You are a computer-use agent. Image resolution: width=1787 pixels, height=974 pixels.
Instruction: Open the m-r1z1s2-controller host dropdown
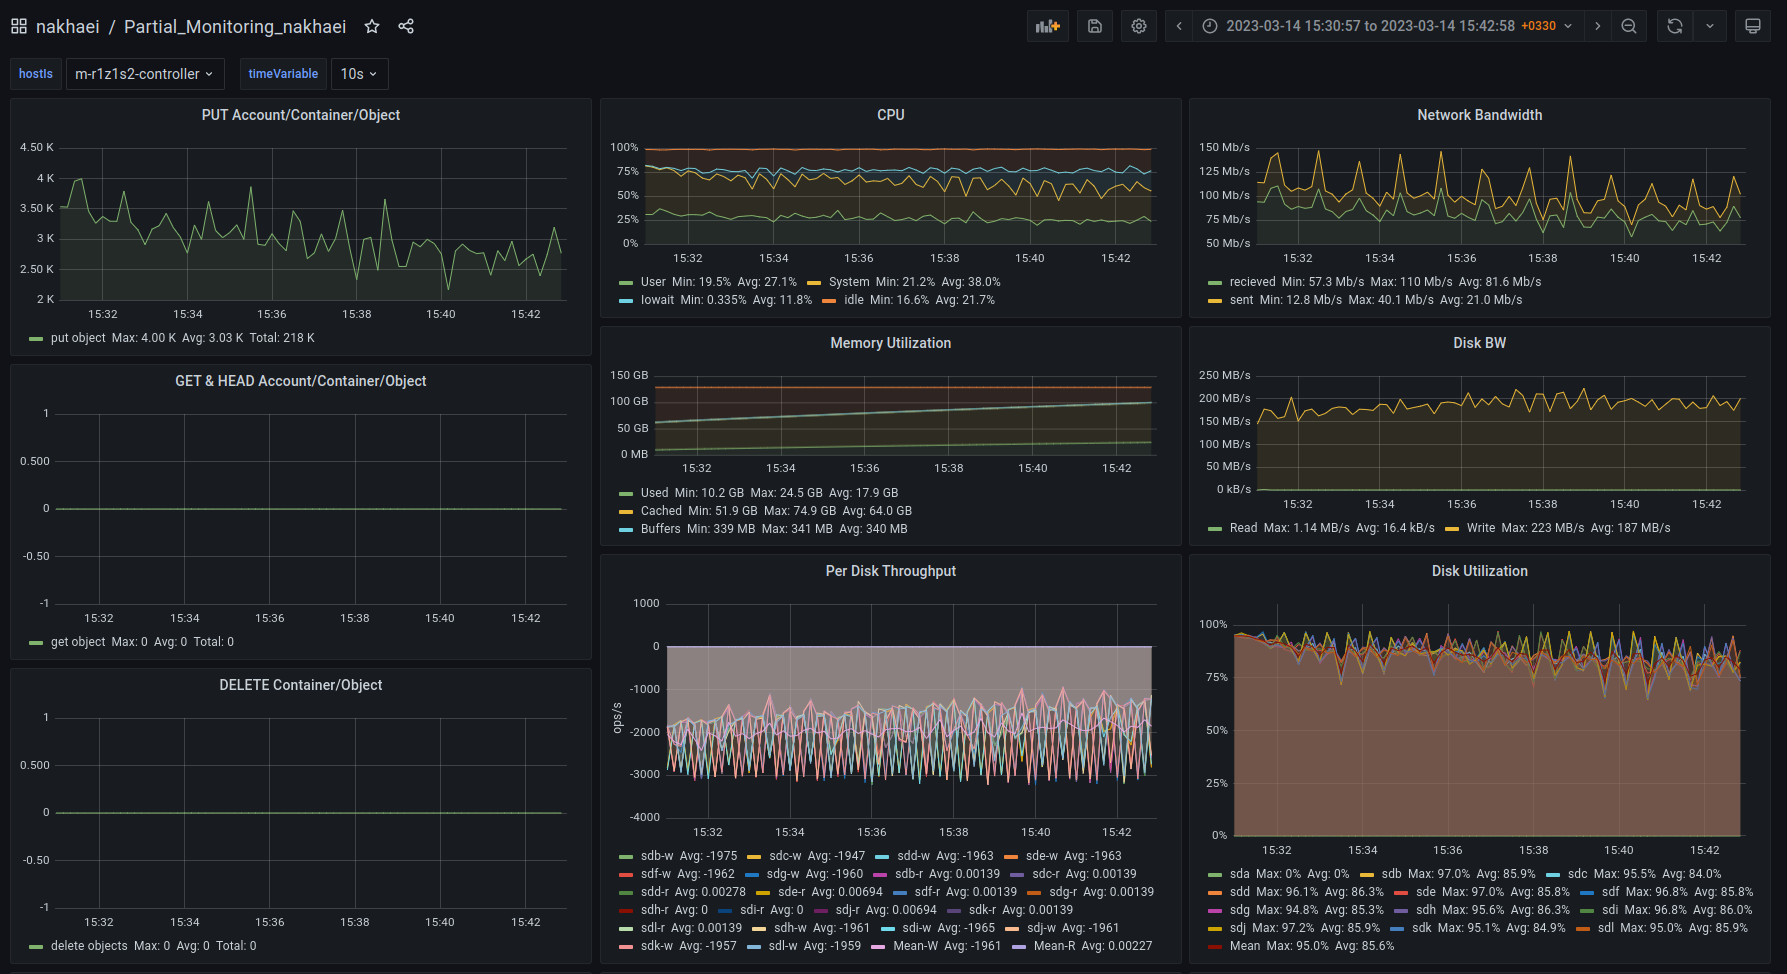(x=144, y=74)
